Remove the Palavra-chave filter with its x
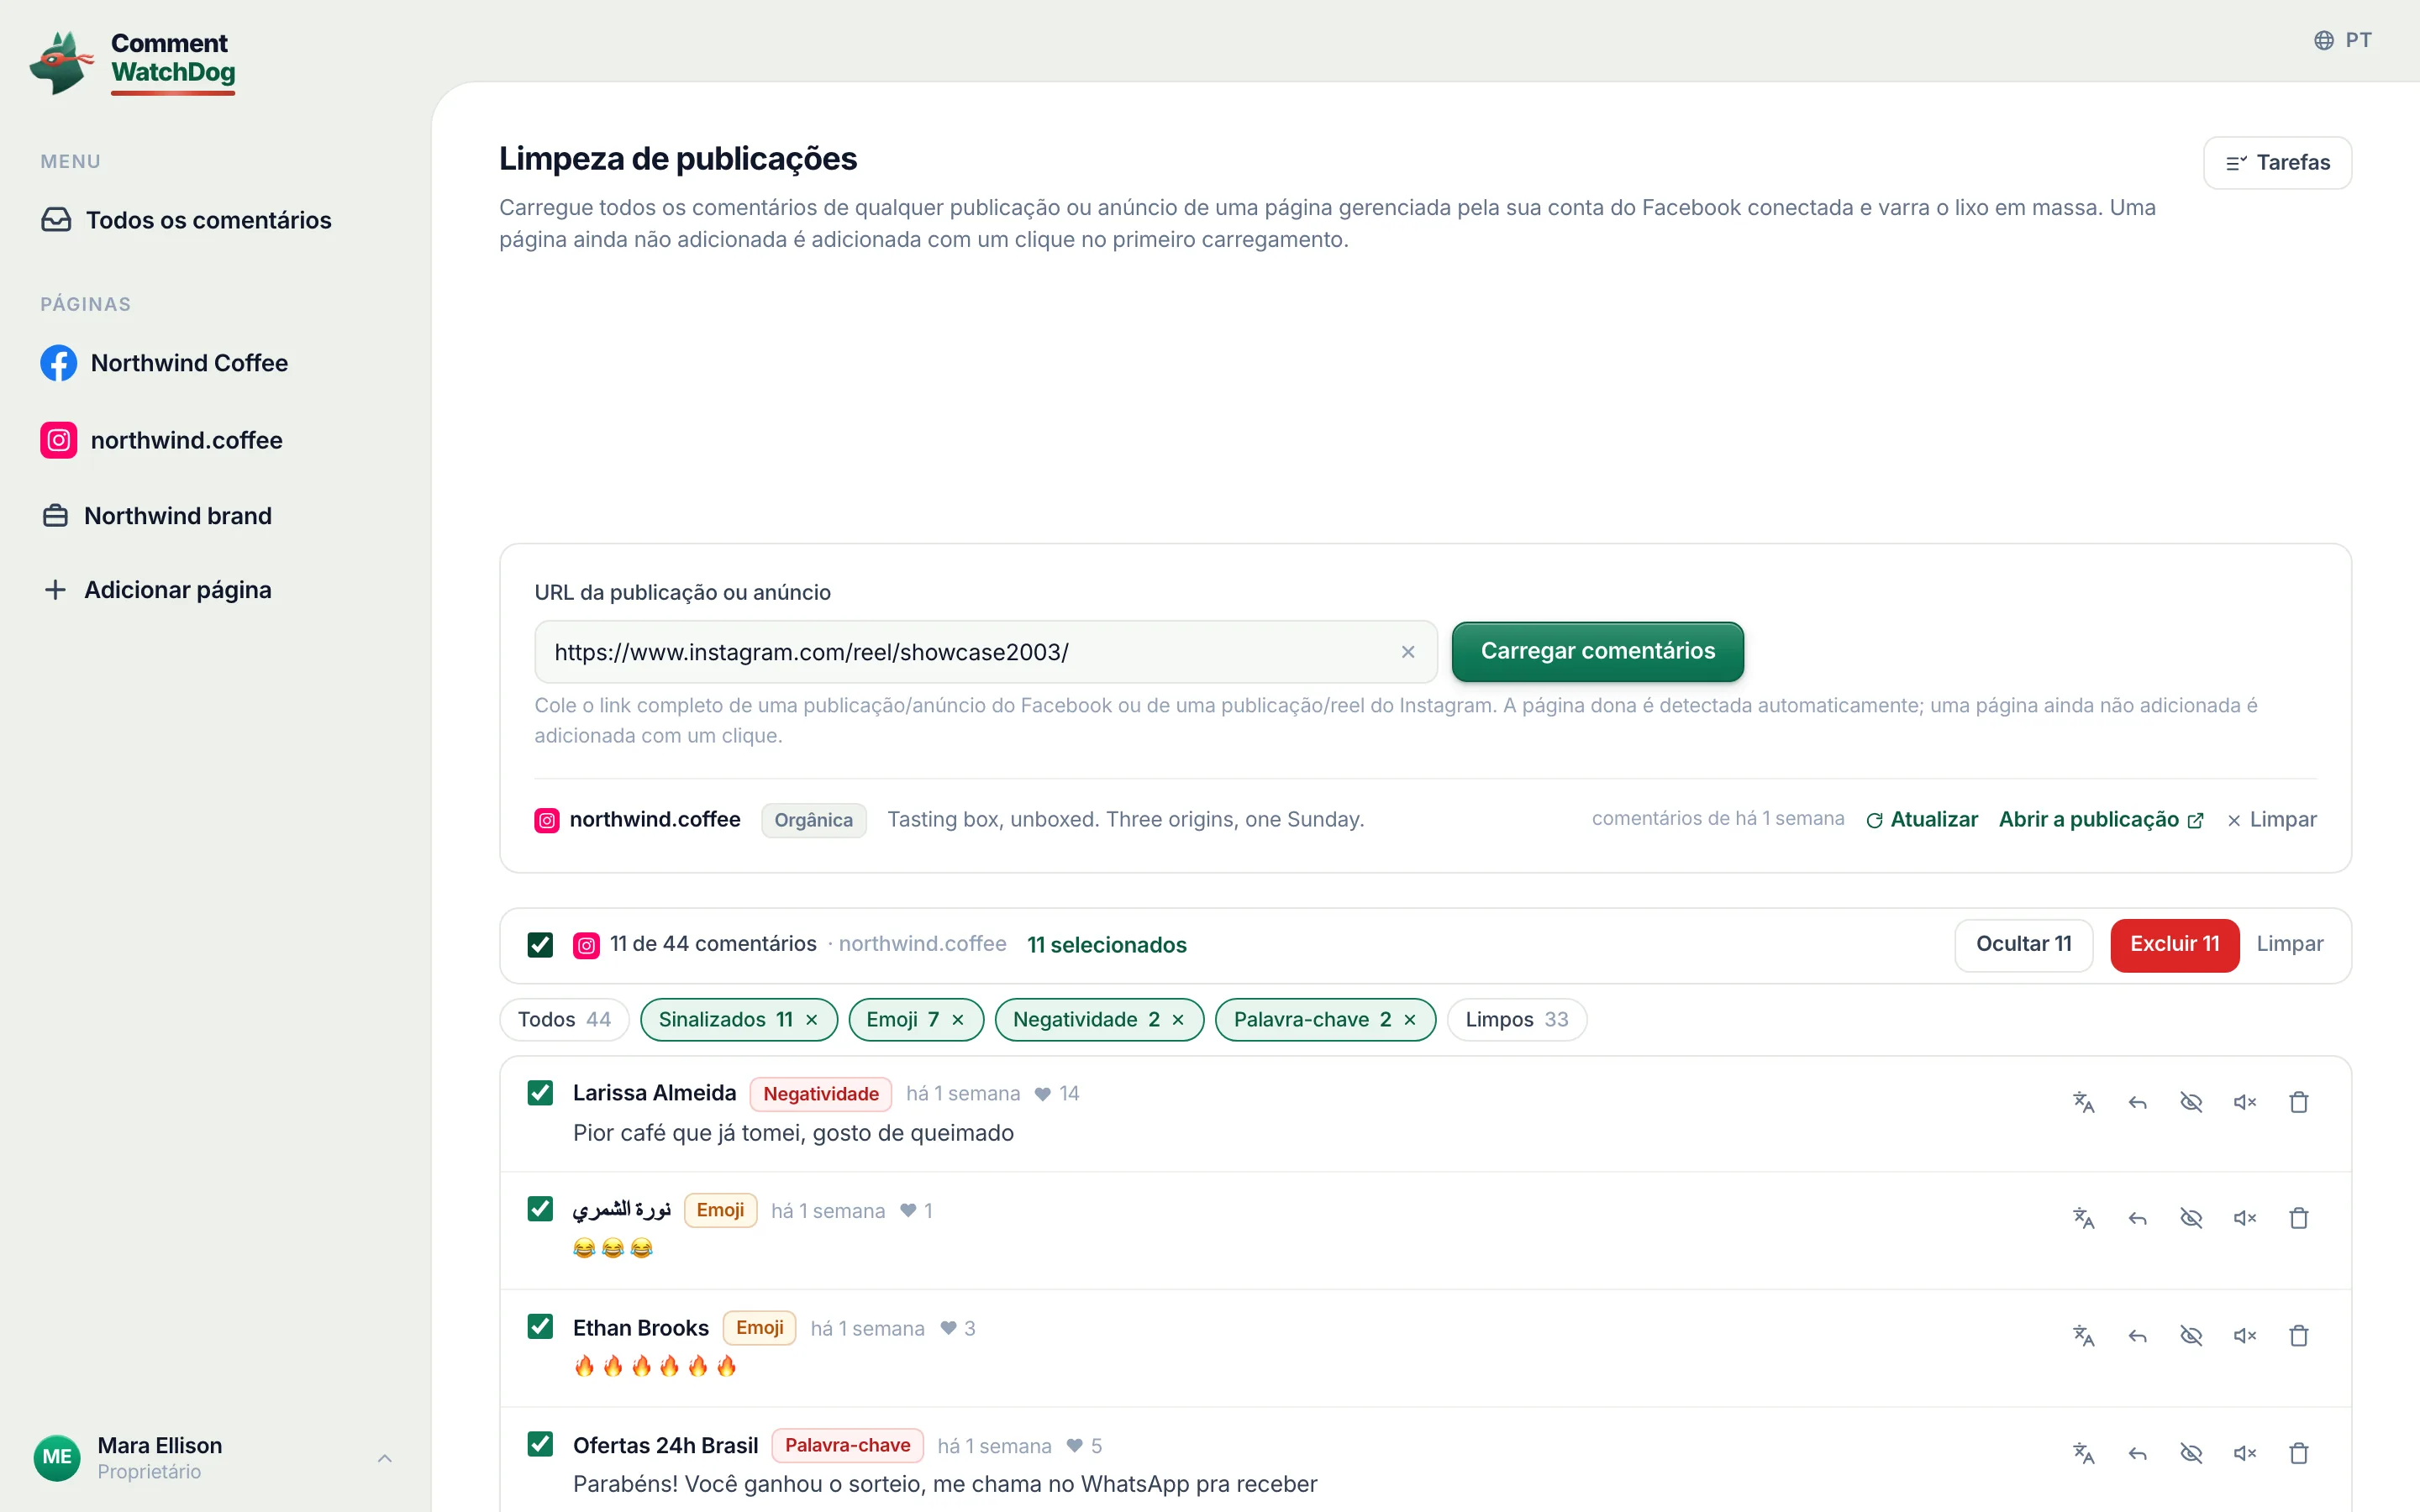Image resolution: width=2420 pixels, height=1512 pixels. [1410, 1020]
